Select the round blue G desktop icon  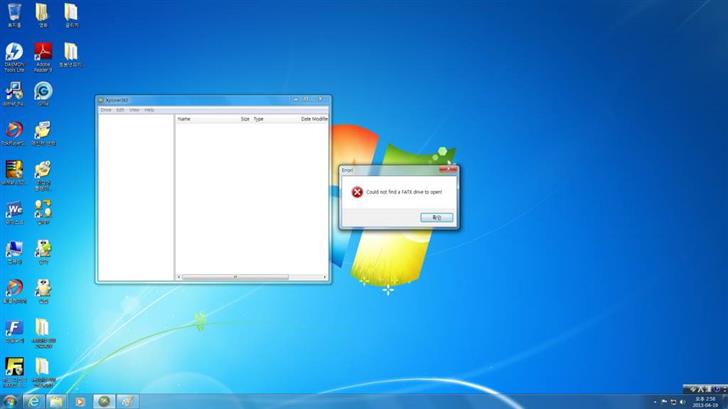pyautogui.click(x=43, y=94)
